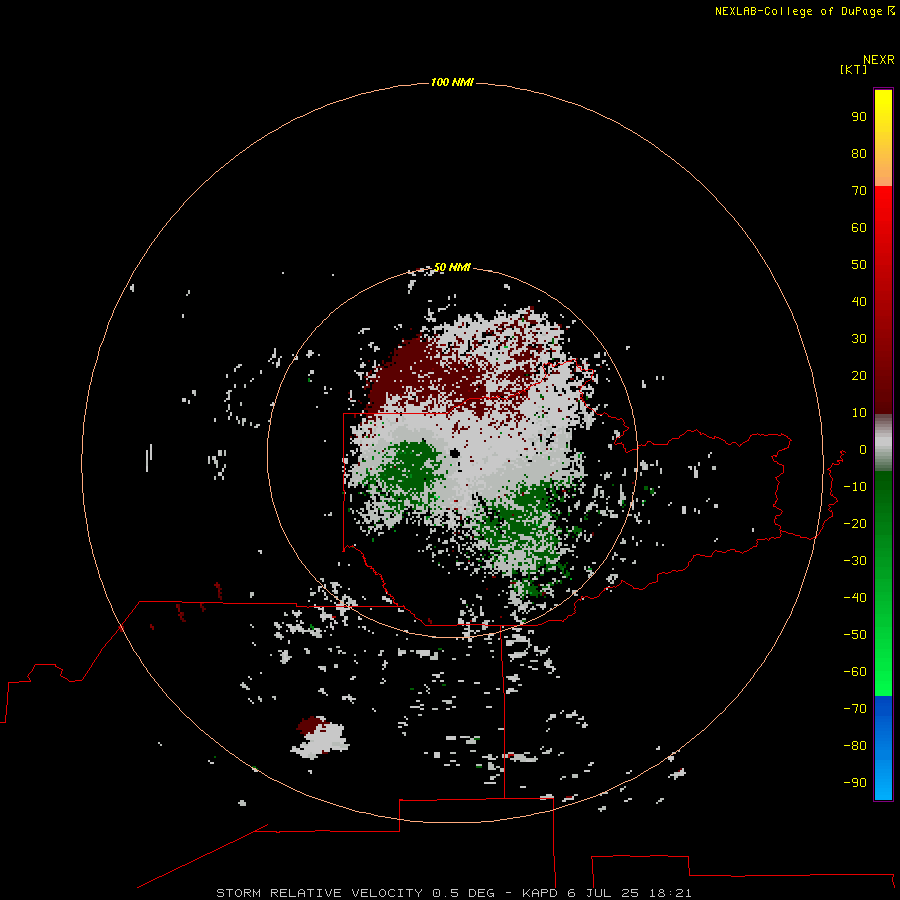900x900 pixels.
Task: Click the -70 value on the velocity scale
Action: pyautogui.click(x=855, y=708)
